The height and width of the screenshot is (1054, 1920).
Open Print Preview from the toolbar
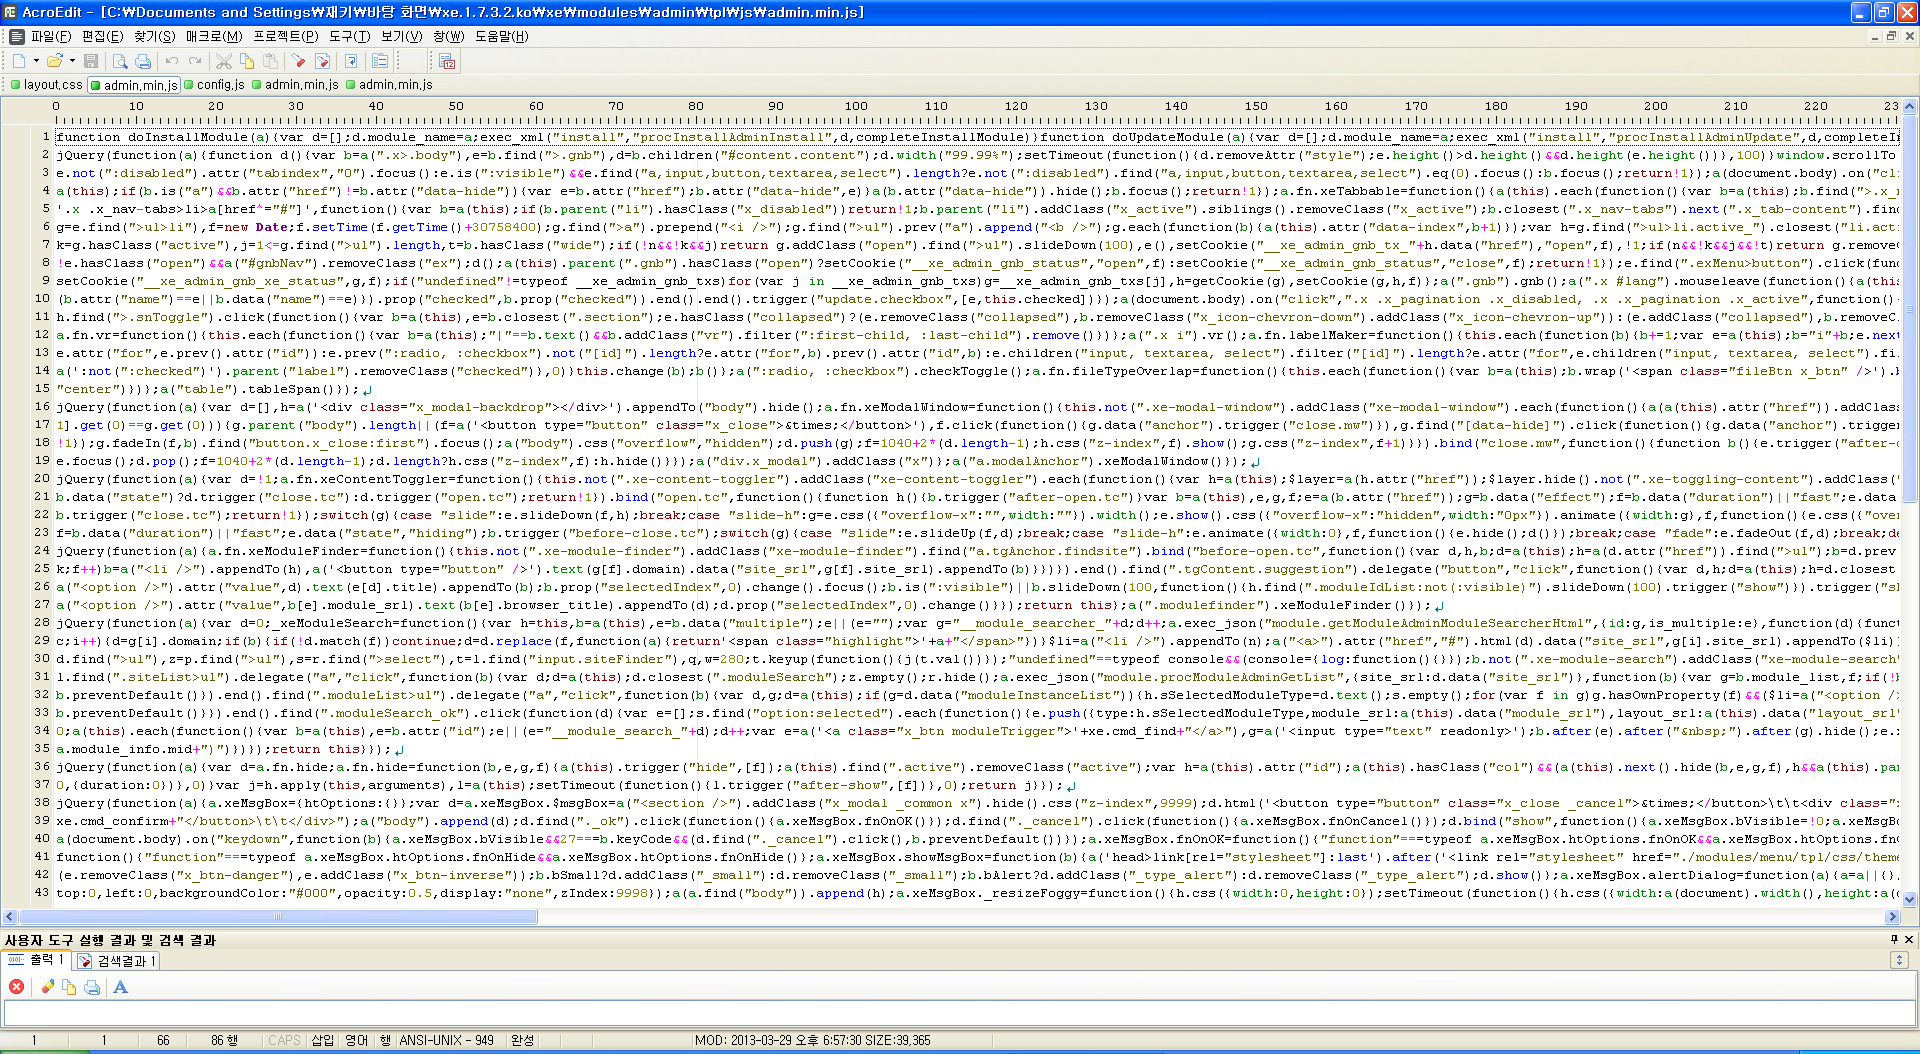coord(120,62)
